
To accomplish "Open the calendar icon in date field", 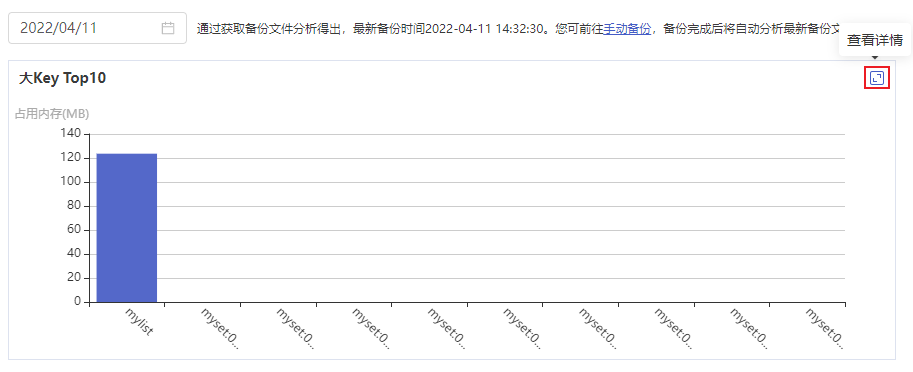I will (x=168, y=28).
